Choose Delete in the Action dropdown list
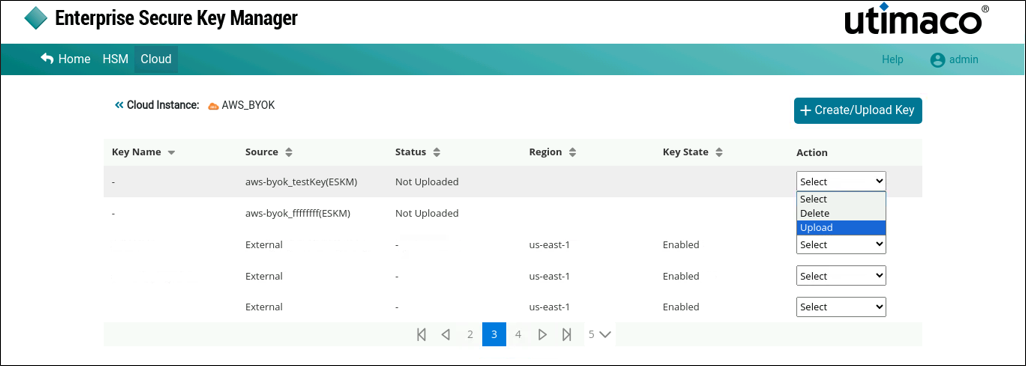Image resolution: width=1026 pixels, height=366 pixels. point(841,213)
